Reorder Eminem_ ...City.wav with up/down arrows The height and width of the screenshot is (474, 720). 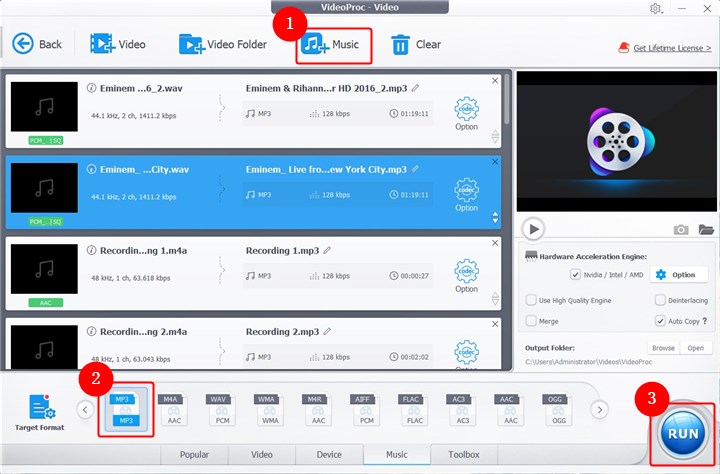tap(495, 218)
